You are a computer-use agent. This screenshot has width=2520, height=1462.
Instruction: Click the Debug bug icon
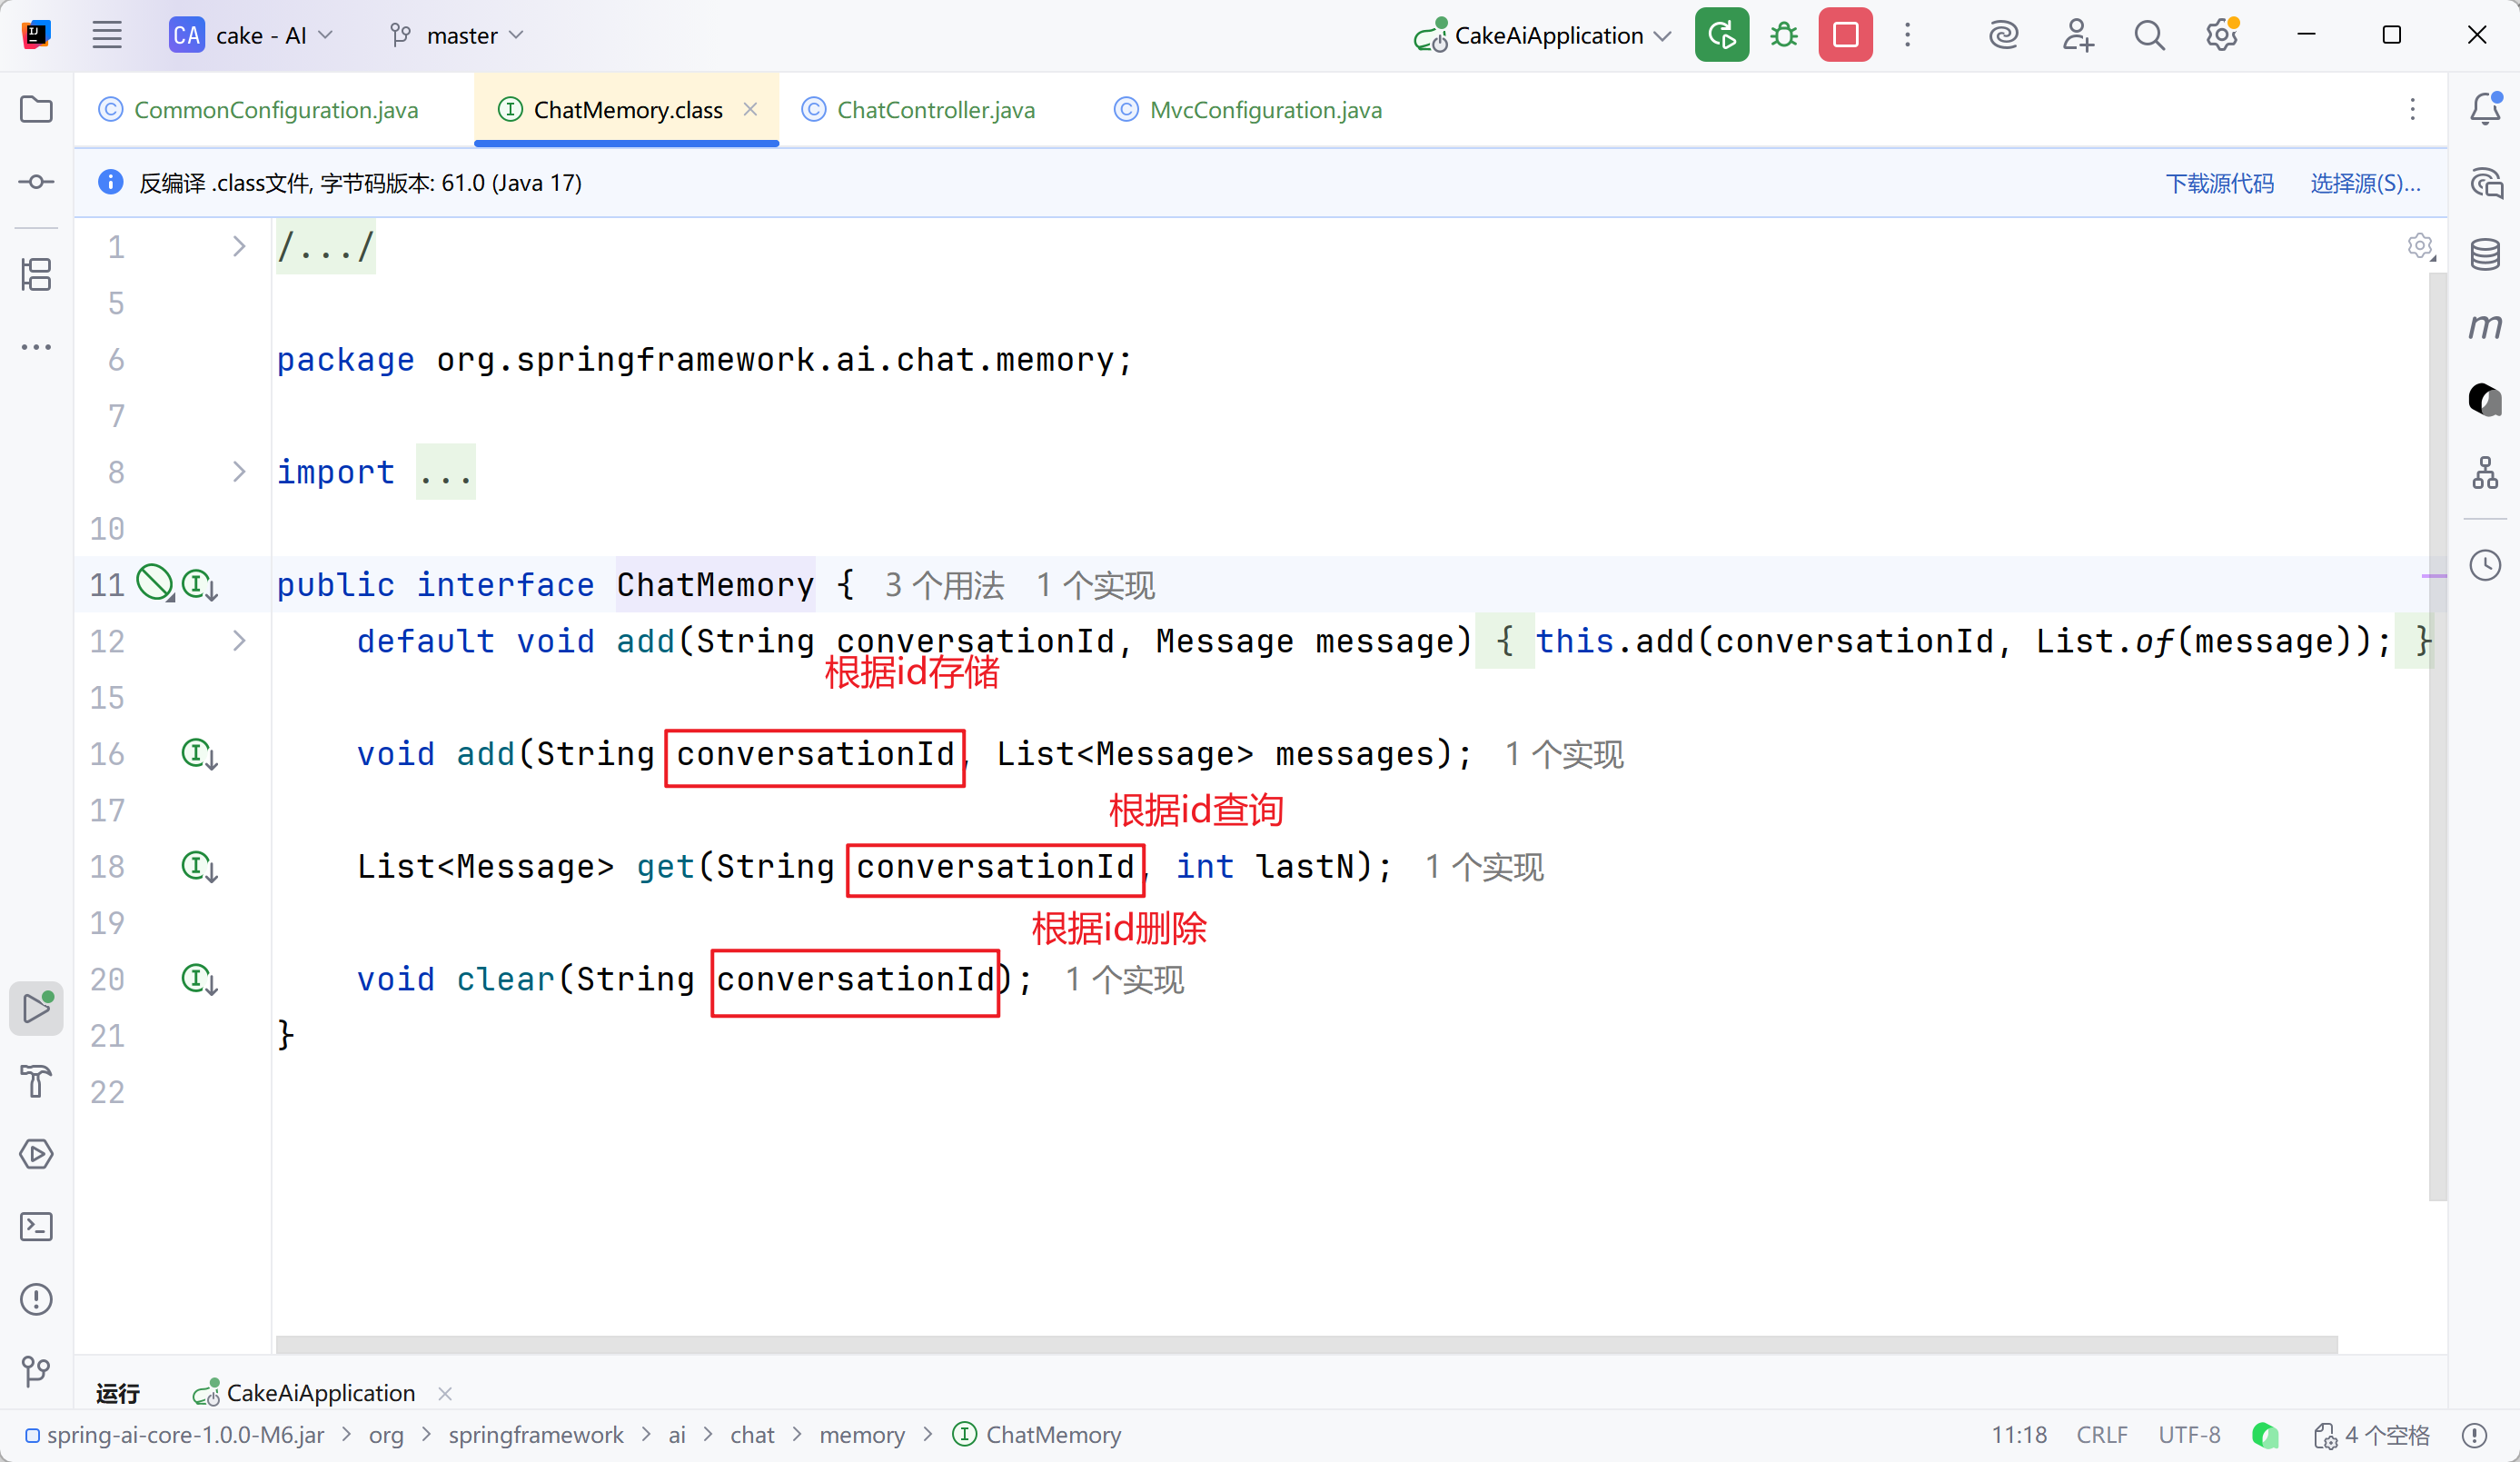point(1783,36)
